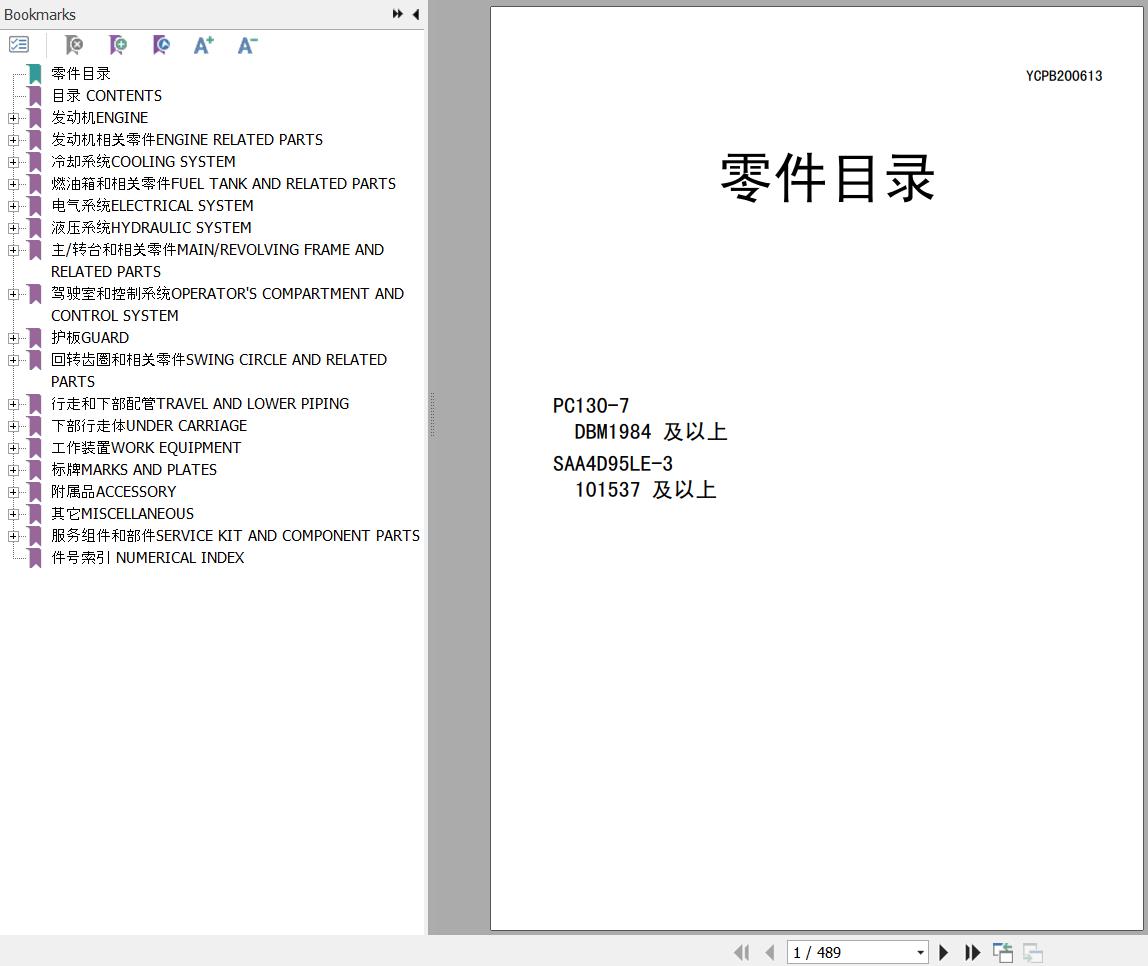1148x966 pixels.
Task: Select the 零件目录 bookmark
Action: click(x=81, y=74)
